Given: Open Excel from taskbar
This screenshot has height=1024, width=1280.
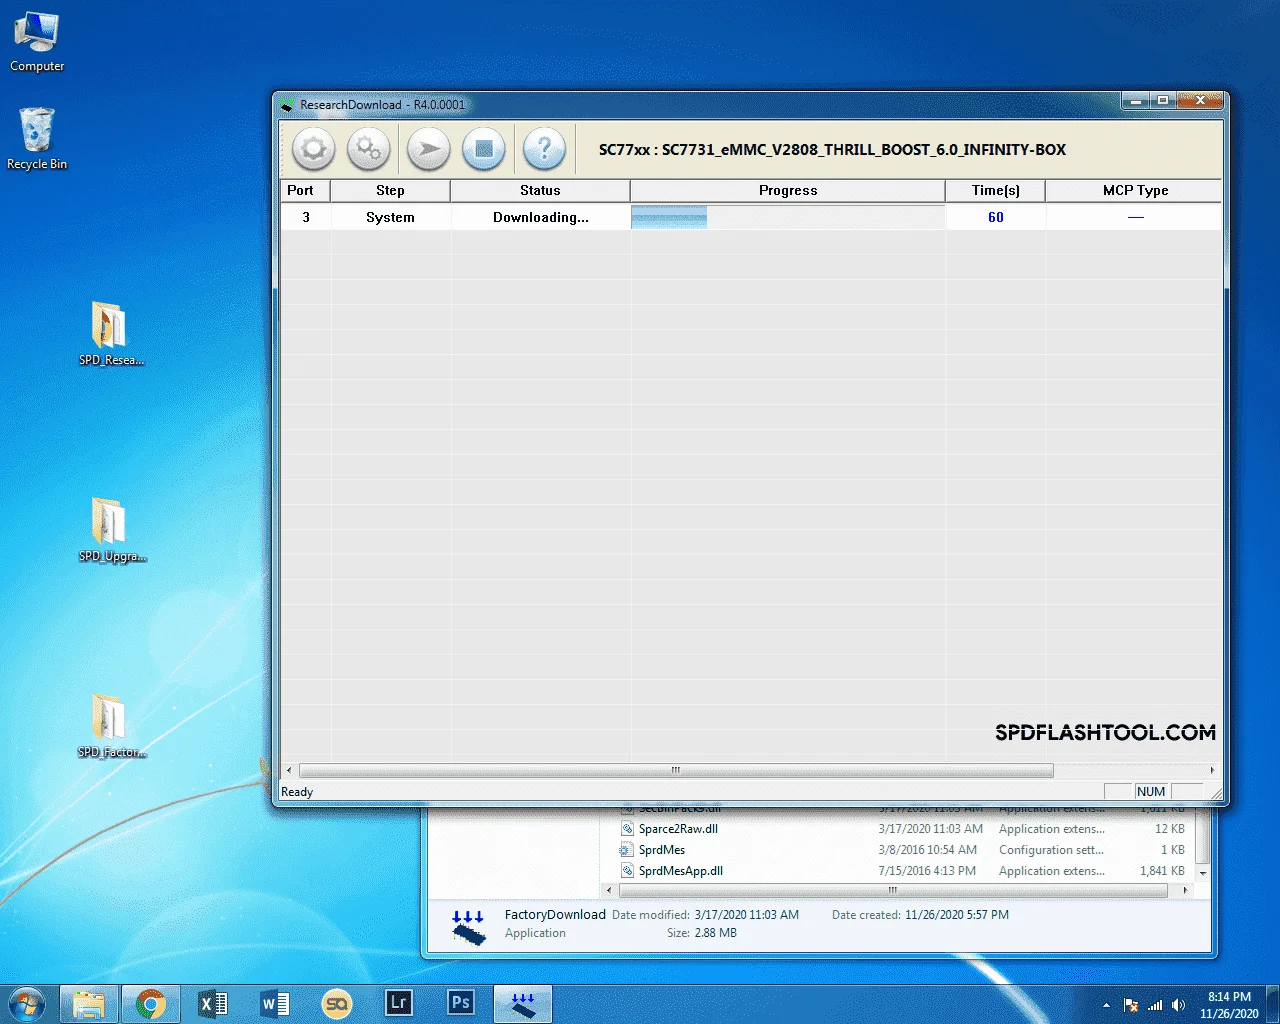Looking at the screenshot, I should click(x=213, y=1003).
